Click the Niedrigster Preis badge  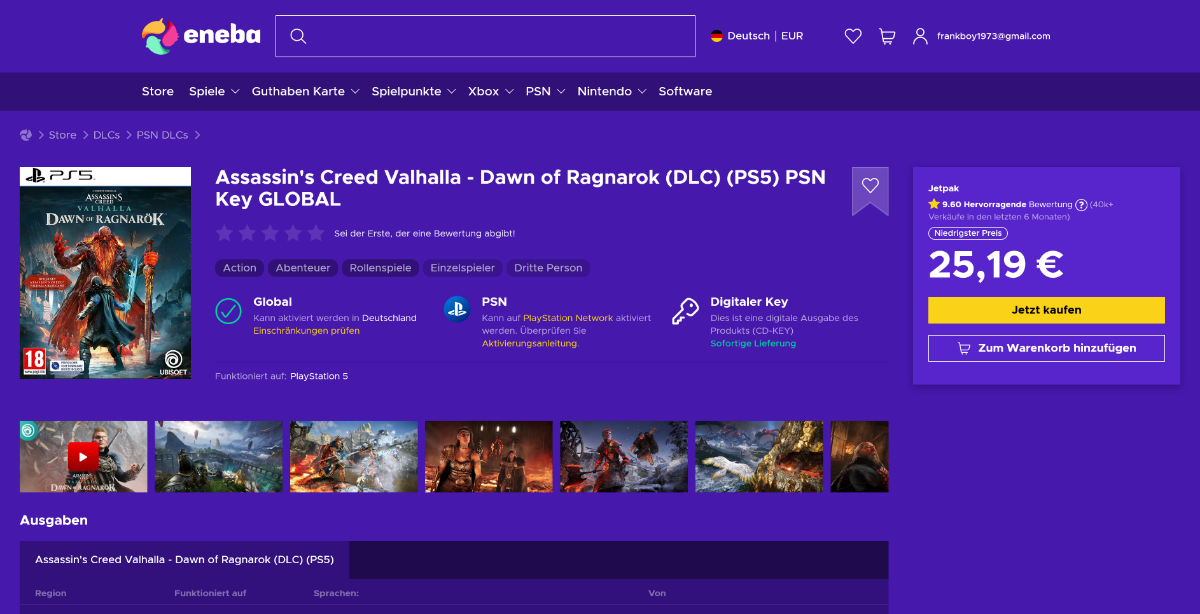pos(968,233)
